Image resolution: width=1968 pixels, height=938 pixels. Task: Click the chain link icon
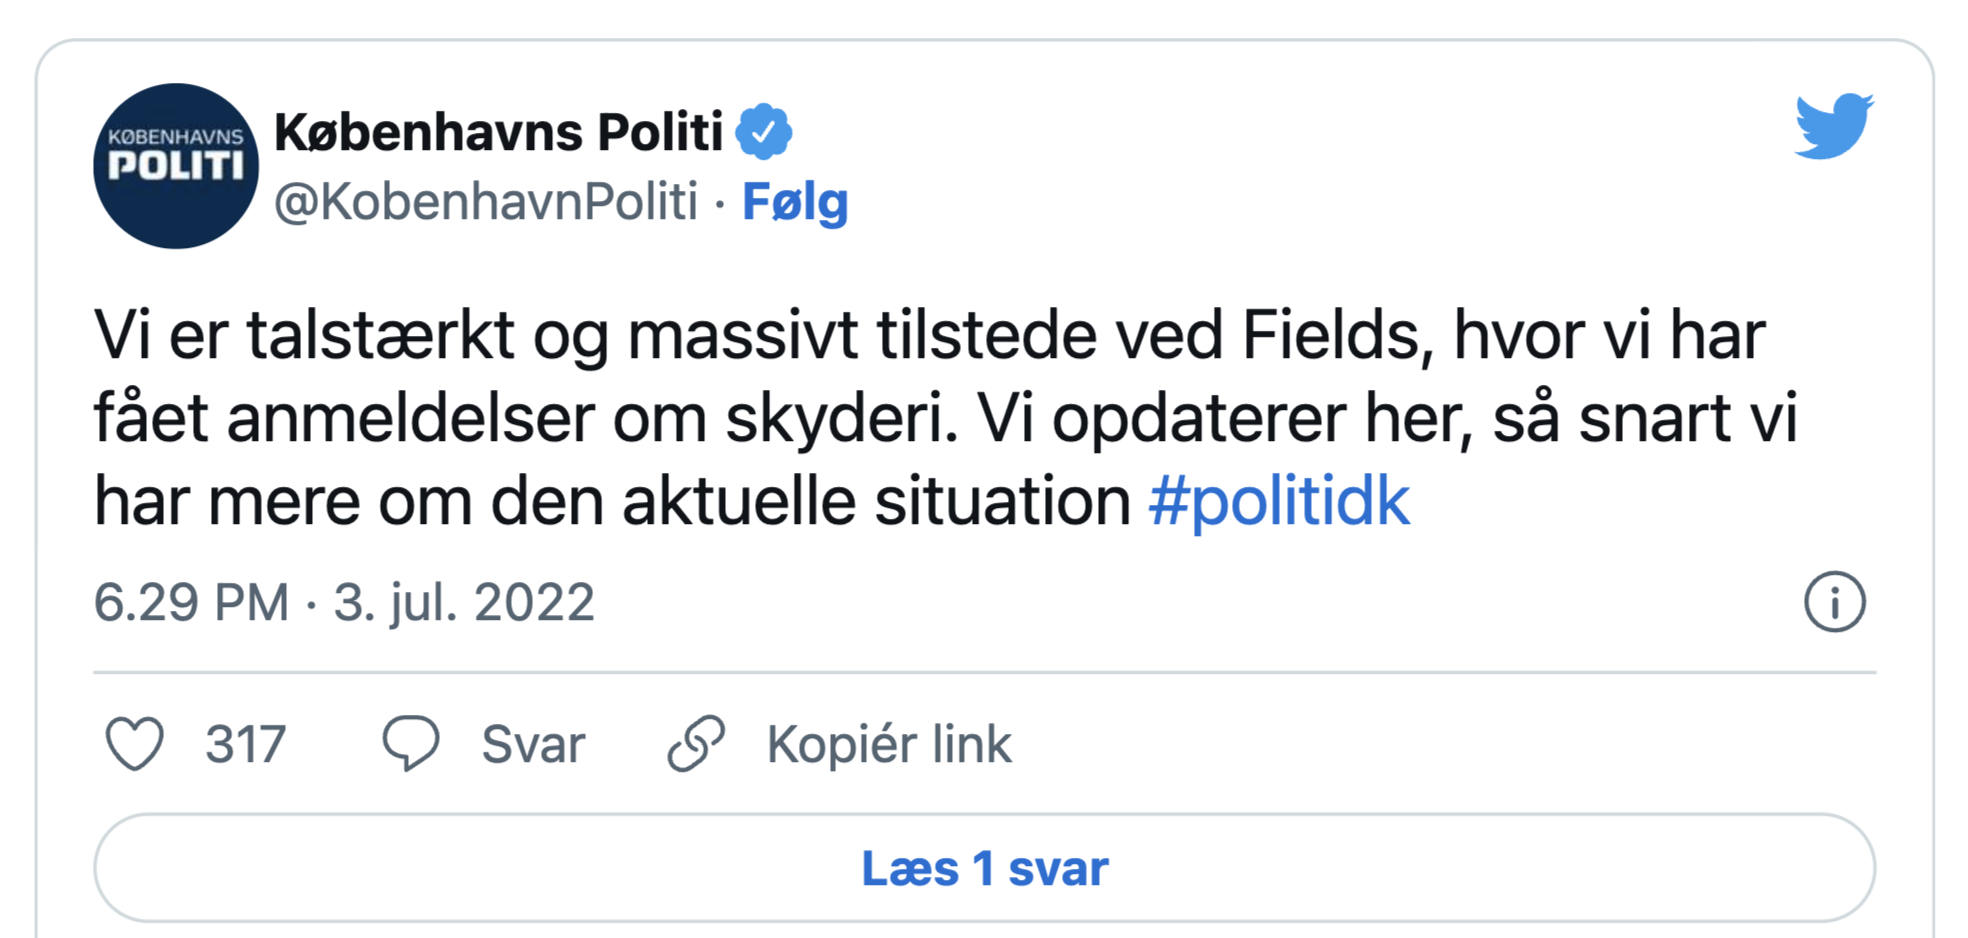[696, 743]
